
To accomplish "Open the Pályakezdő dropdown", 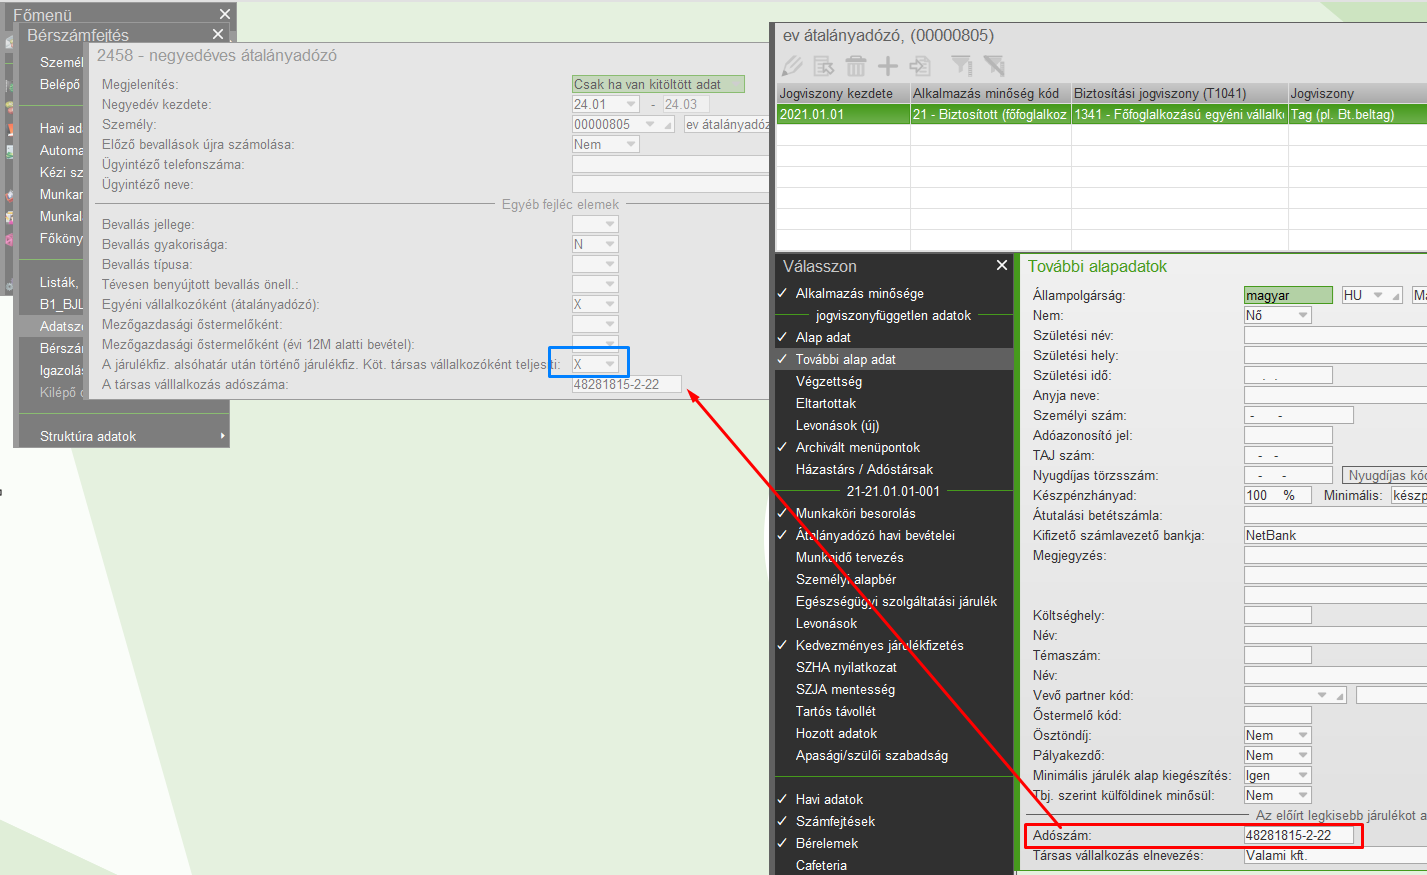I will tap(1303, 755).
